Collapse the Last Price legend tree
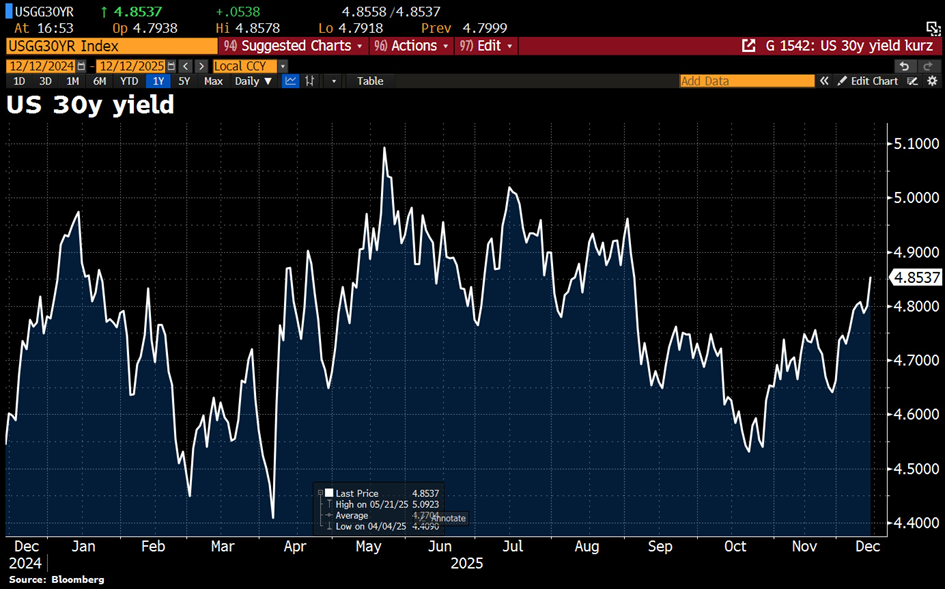This screenshot has height=589, width=945. (319, 493)
